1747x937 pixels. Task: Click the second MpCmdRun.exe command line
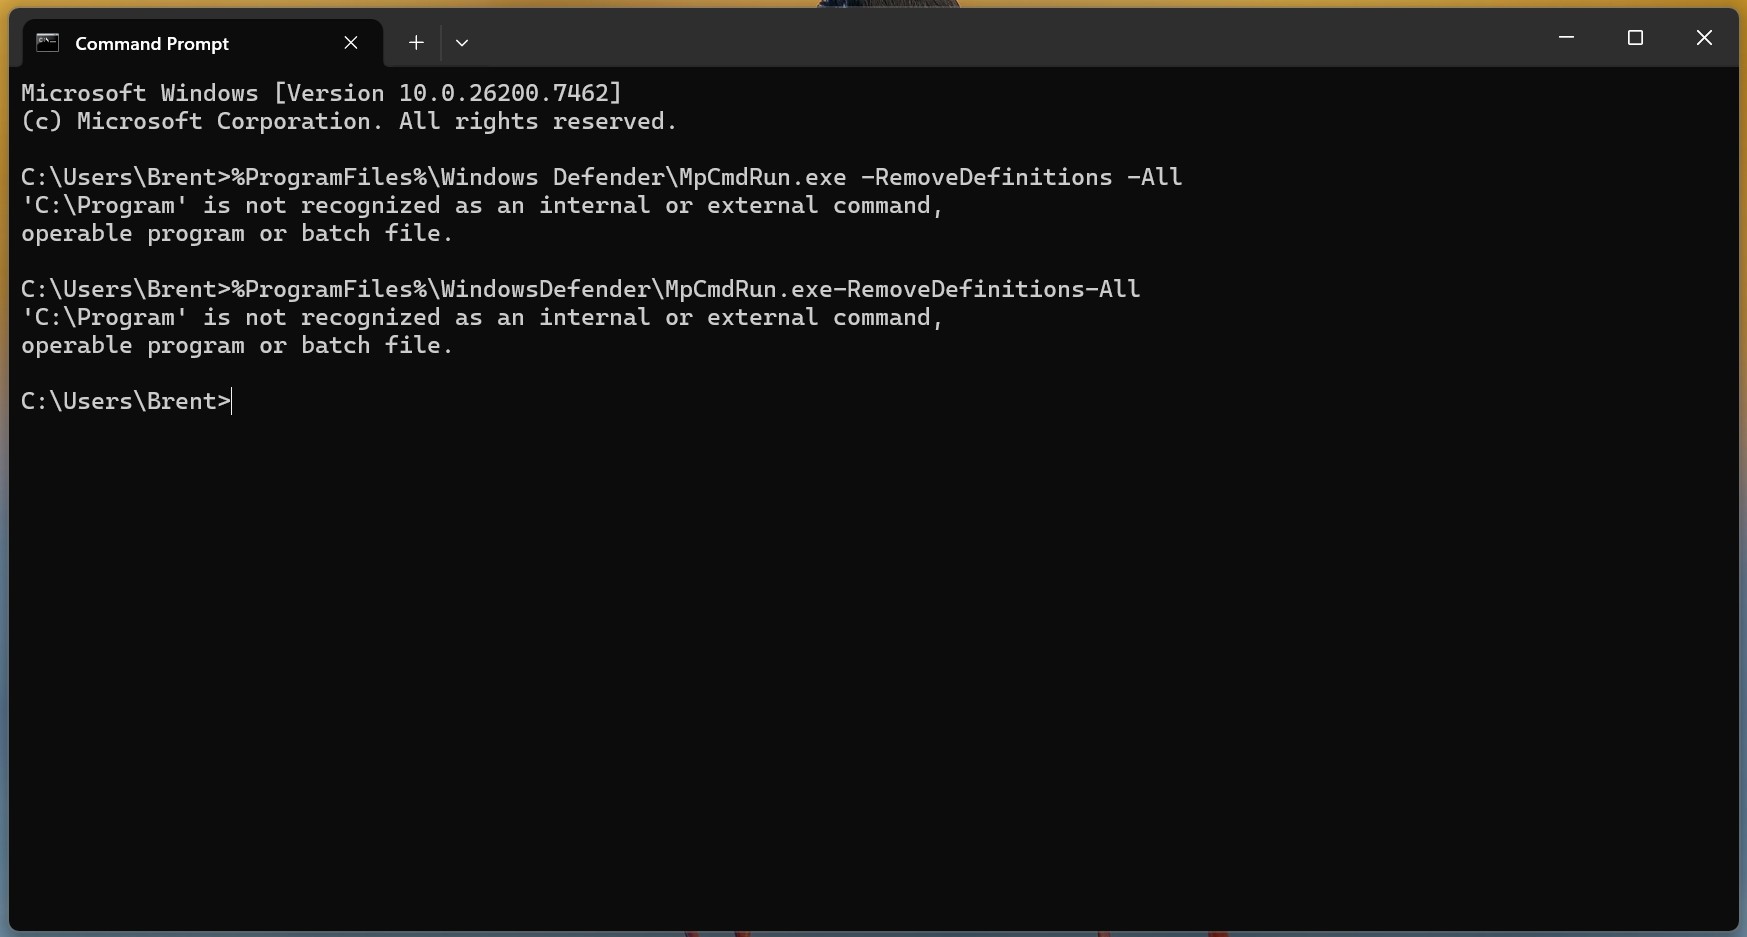578,288
